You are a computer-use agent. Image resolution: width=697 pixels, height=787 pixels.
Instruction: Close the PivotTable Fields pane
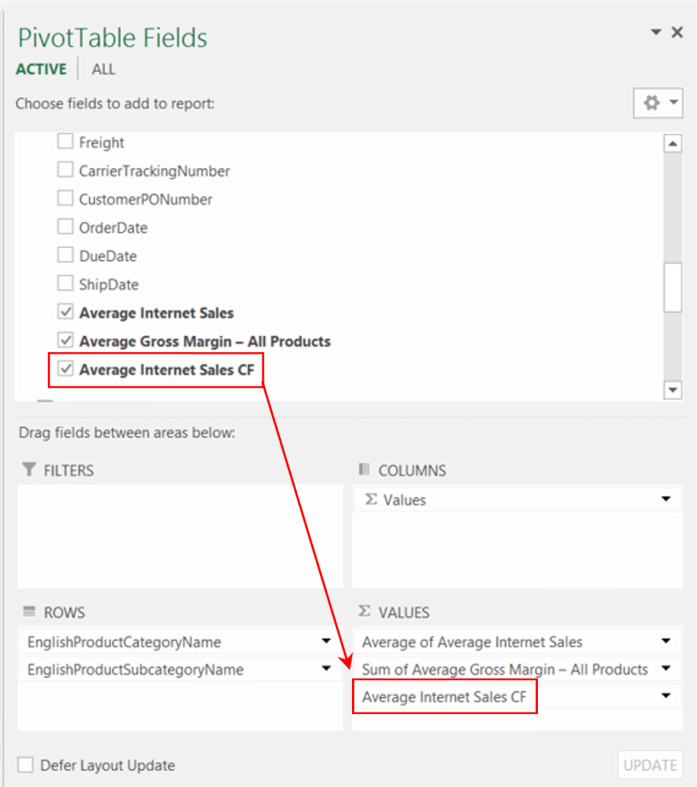[677, 33]
